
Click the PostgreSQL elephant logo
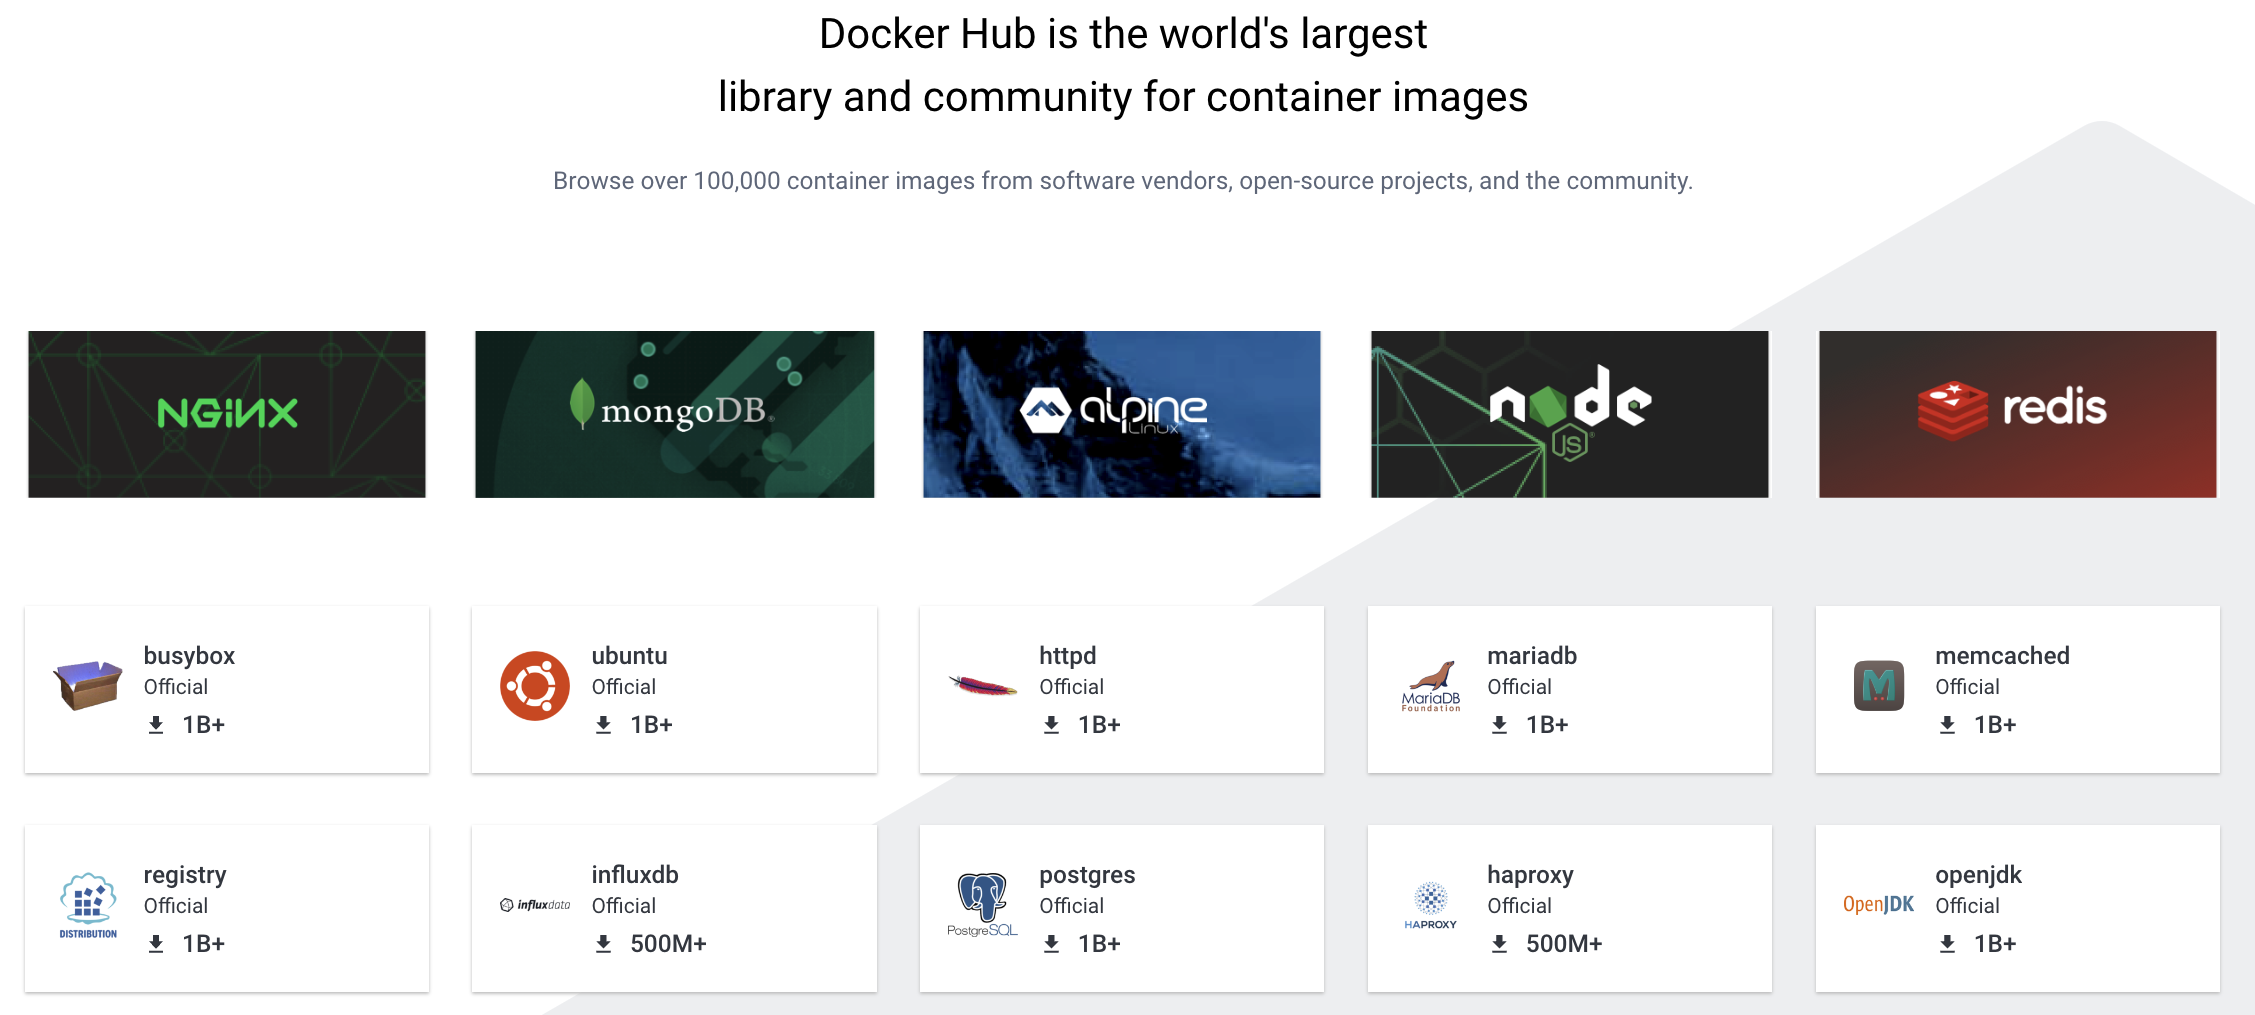coord(982,905)
